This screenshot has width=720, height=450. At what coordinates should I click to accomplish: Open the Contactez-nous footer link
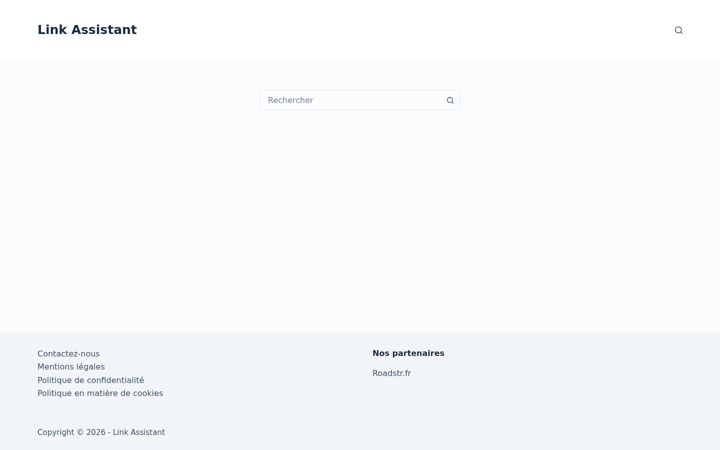(x=68, y=354)
